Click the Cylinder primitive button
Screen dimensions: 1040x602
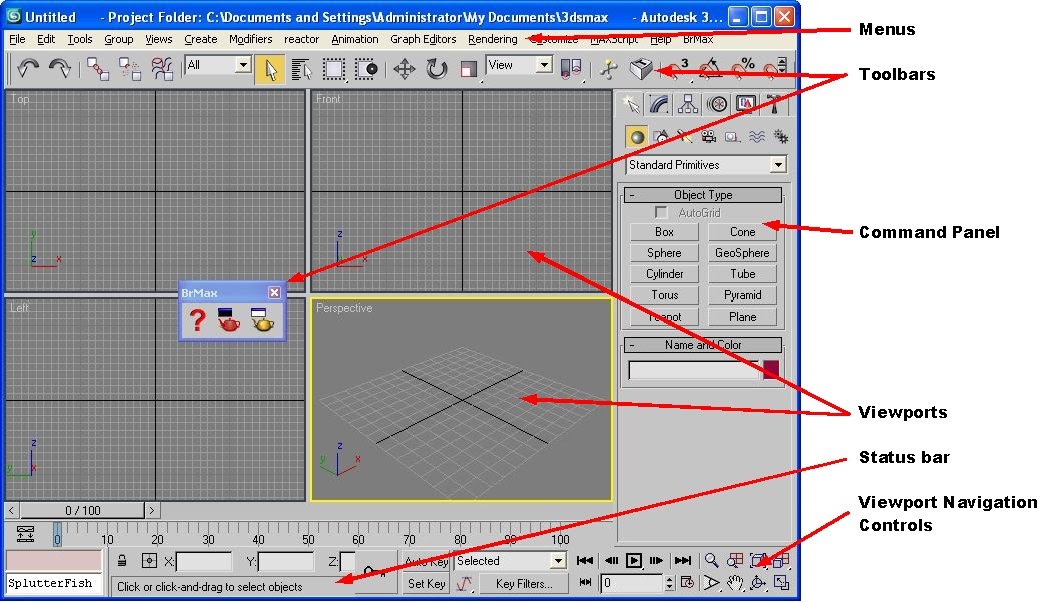click(664, 274)
